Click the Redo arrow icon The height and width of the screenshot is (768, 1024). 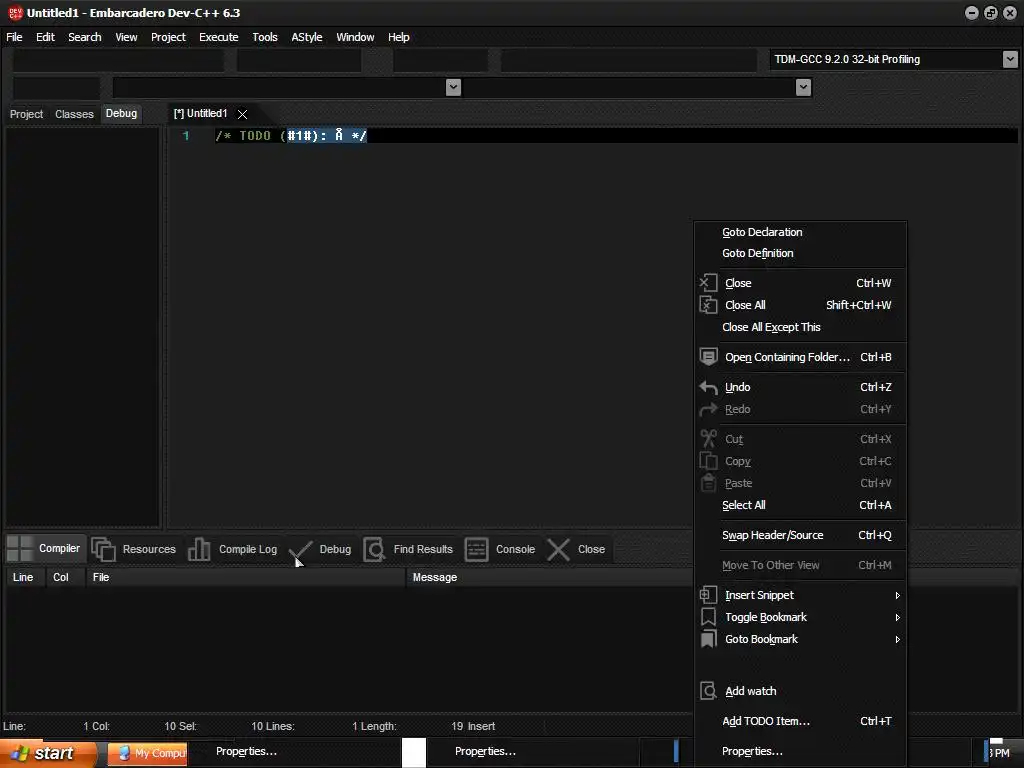tap(708, 409)
